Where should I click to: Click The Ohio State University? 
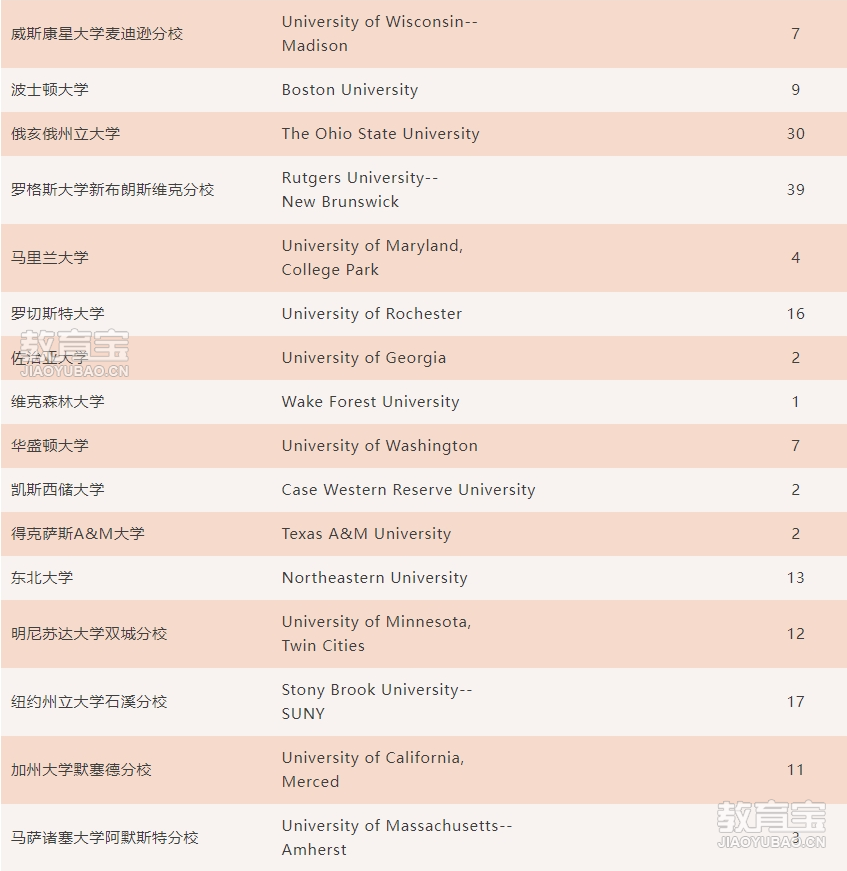tap(380, 133)
